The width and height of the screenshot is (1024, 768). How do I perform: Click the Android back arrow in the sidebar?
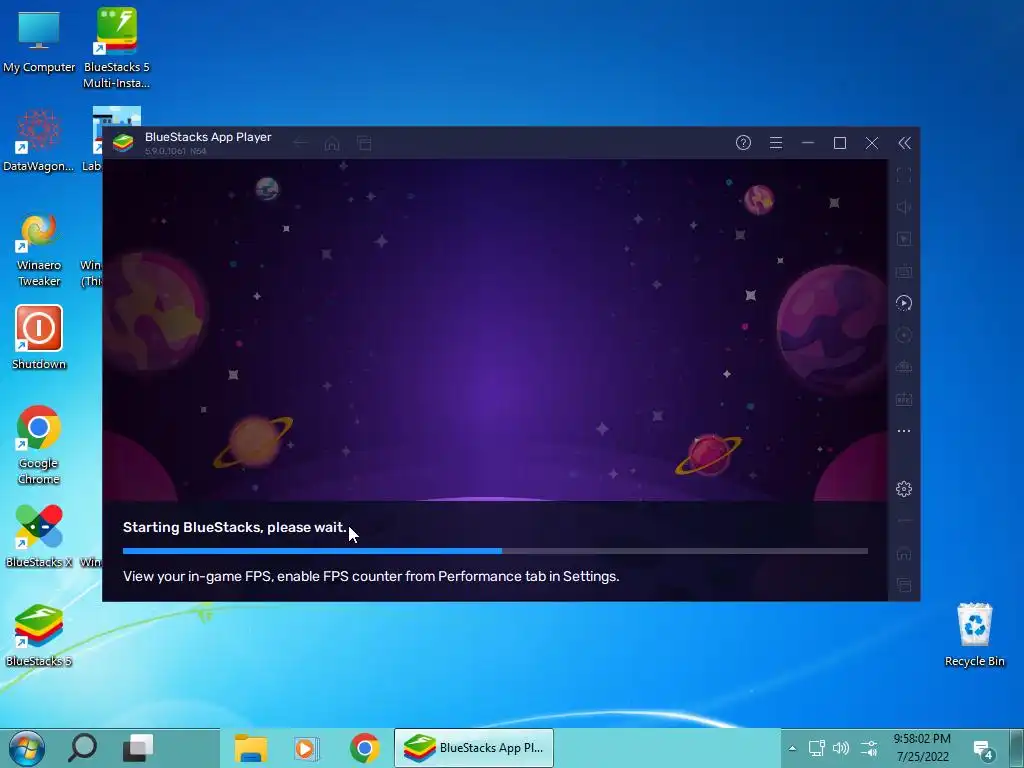[904, 521]
